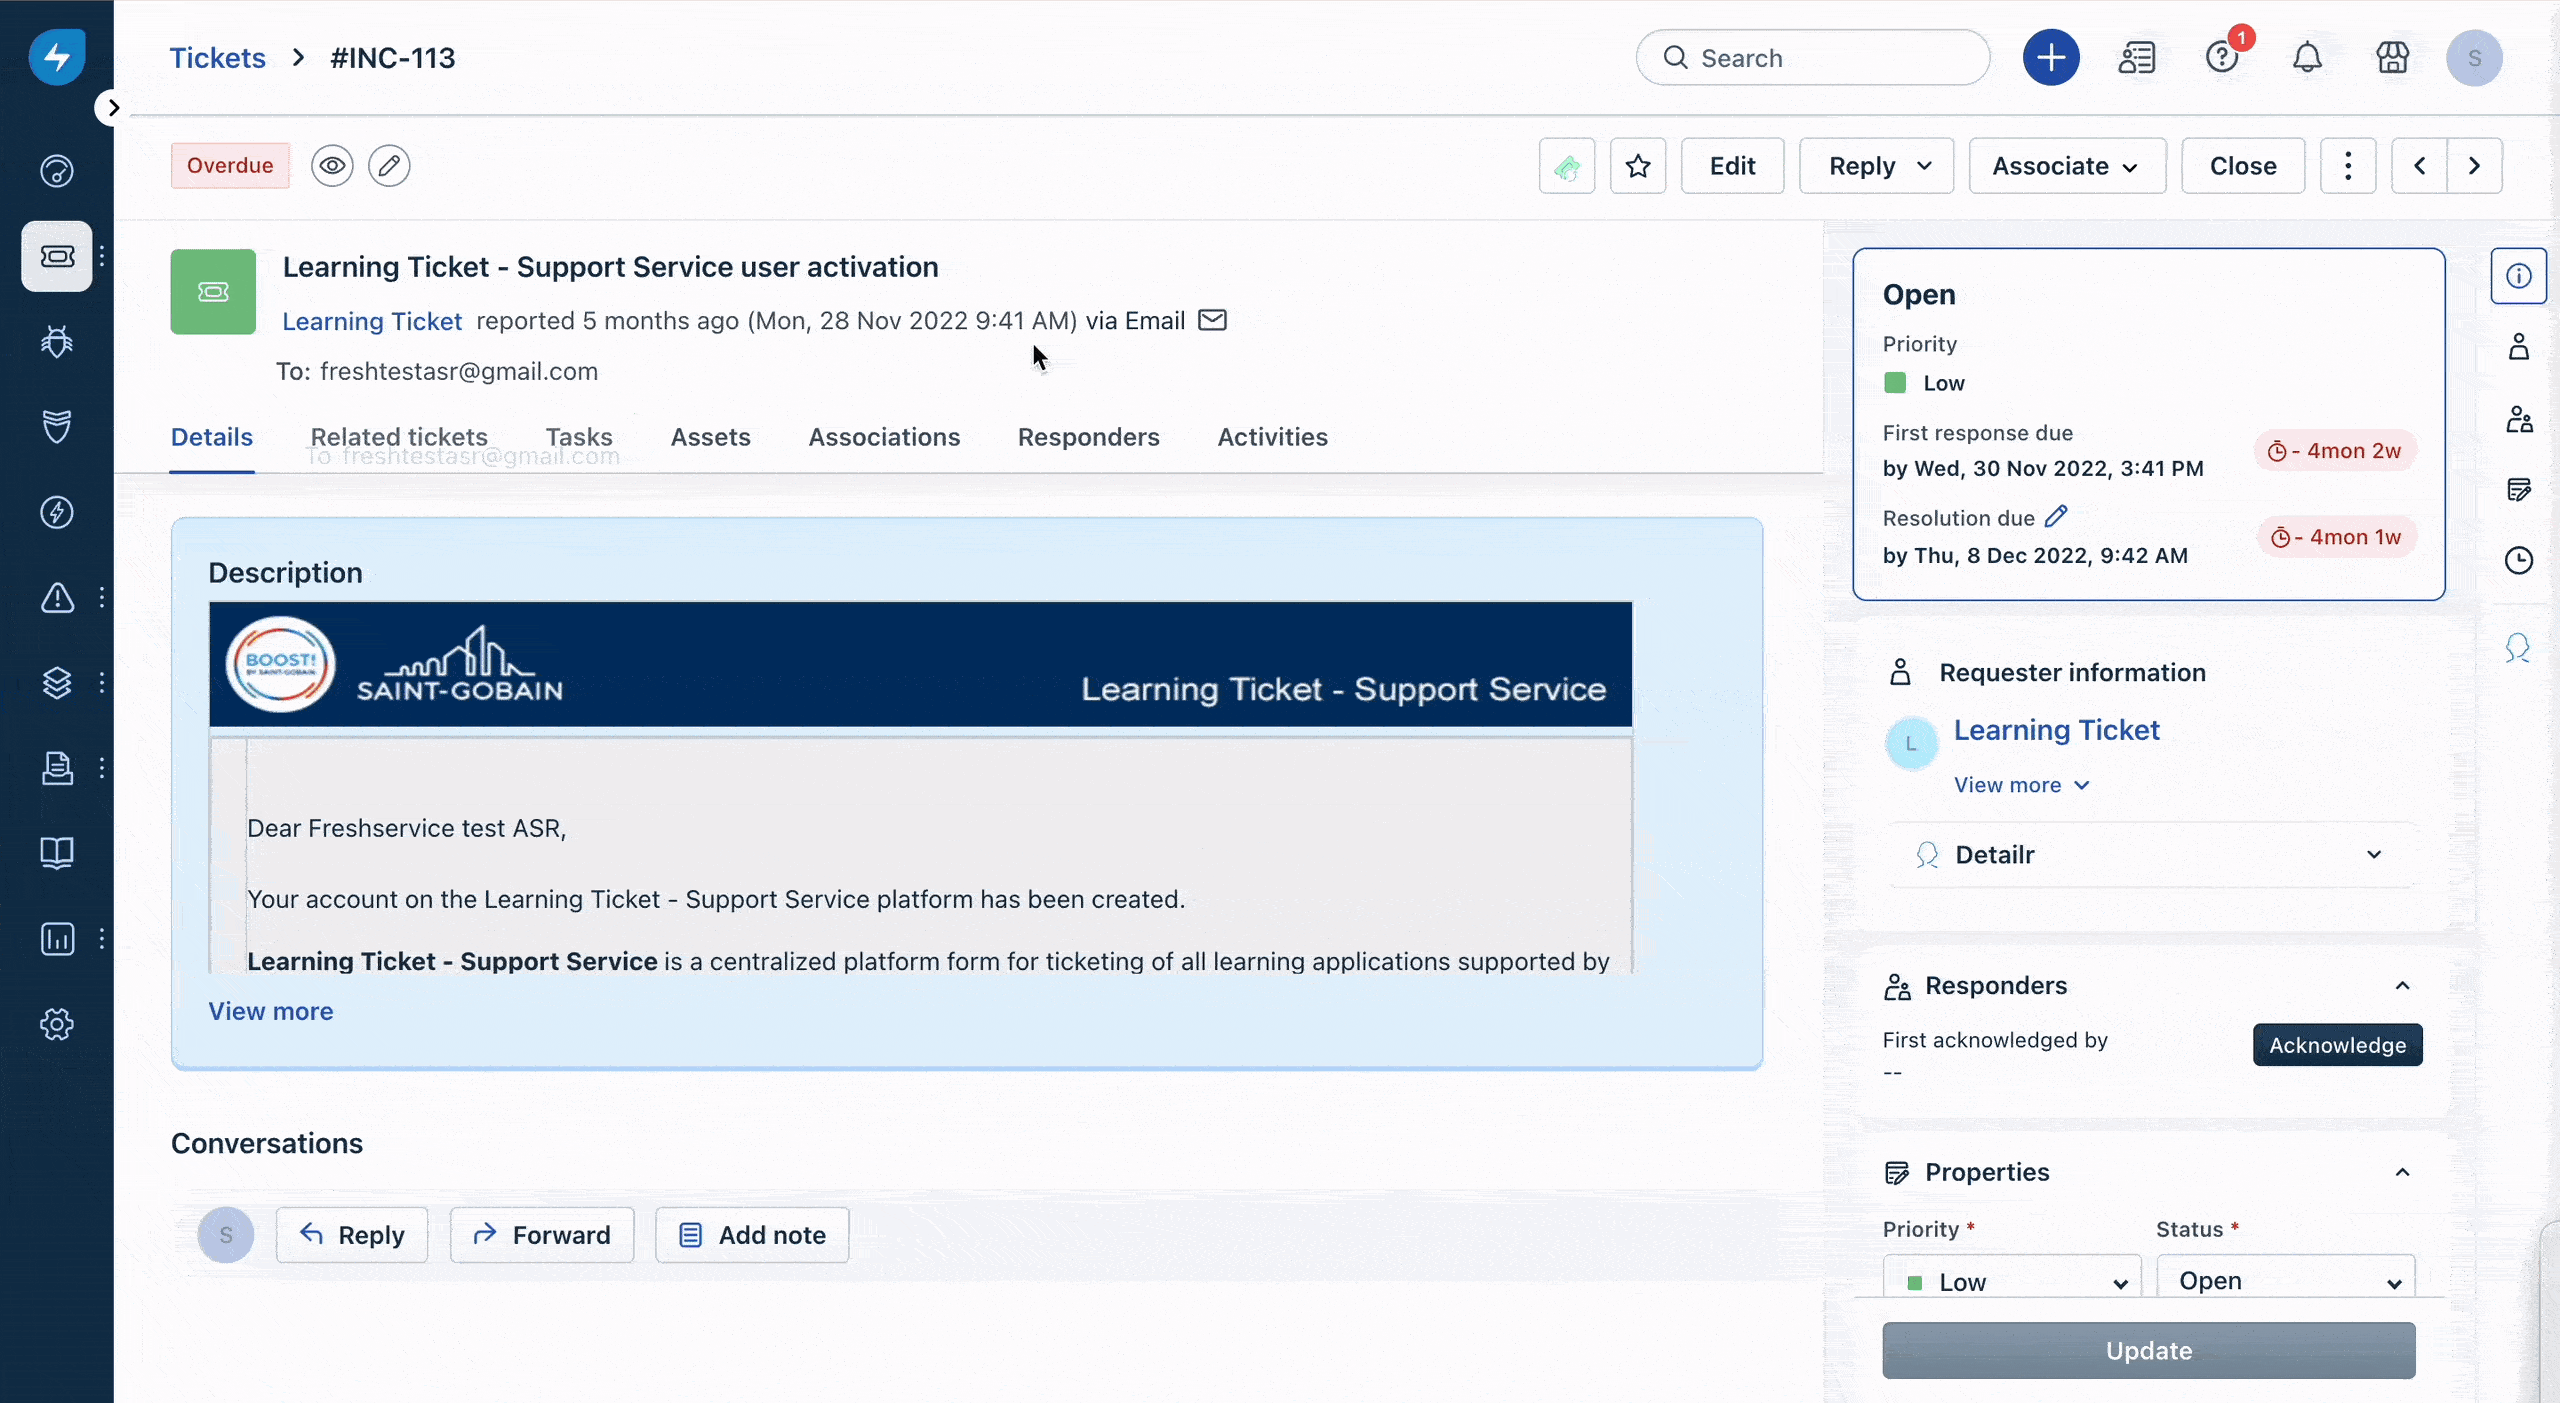Toggle the watch ticket eye icon

tap(332, 166)
